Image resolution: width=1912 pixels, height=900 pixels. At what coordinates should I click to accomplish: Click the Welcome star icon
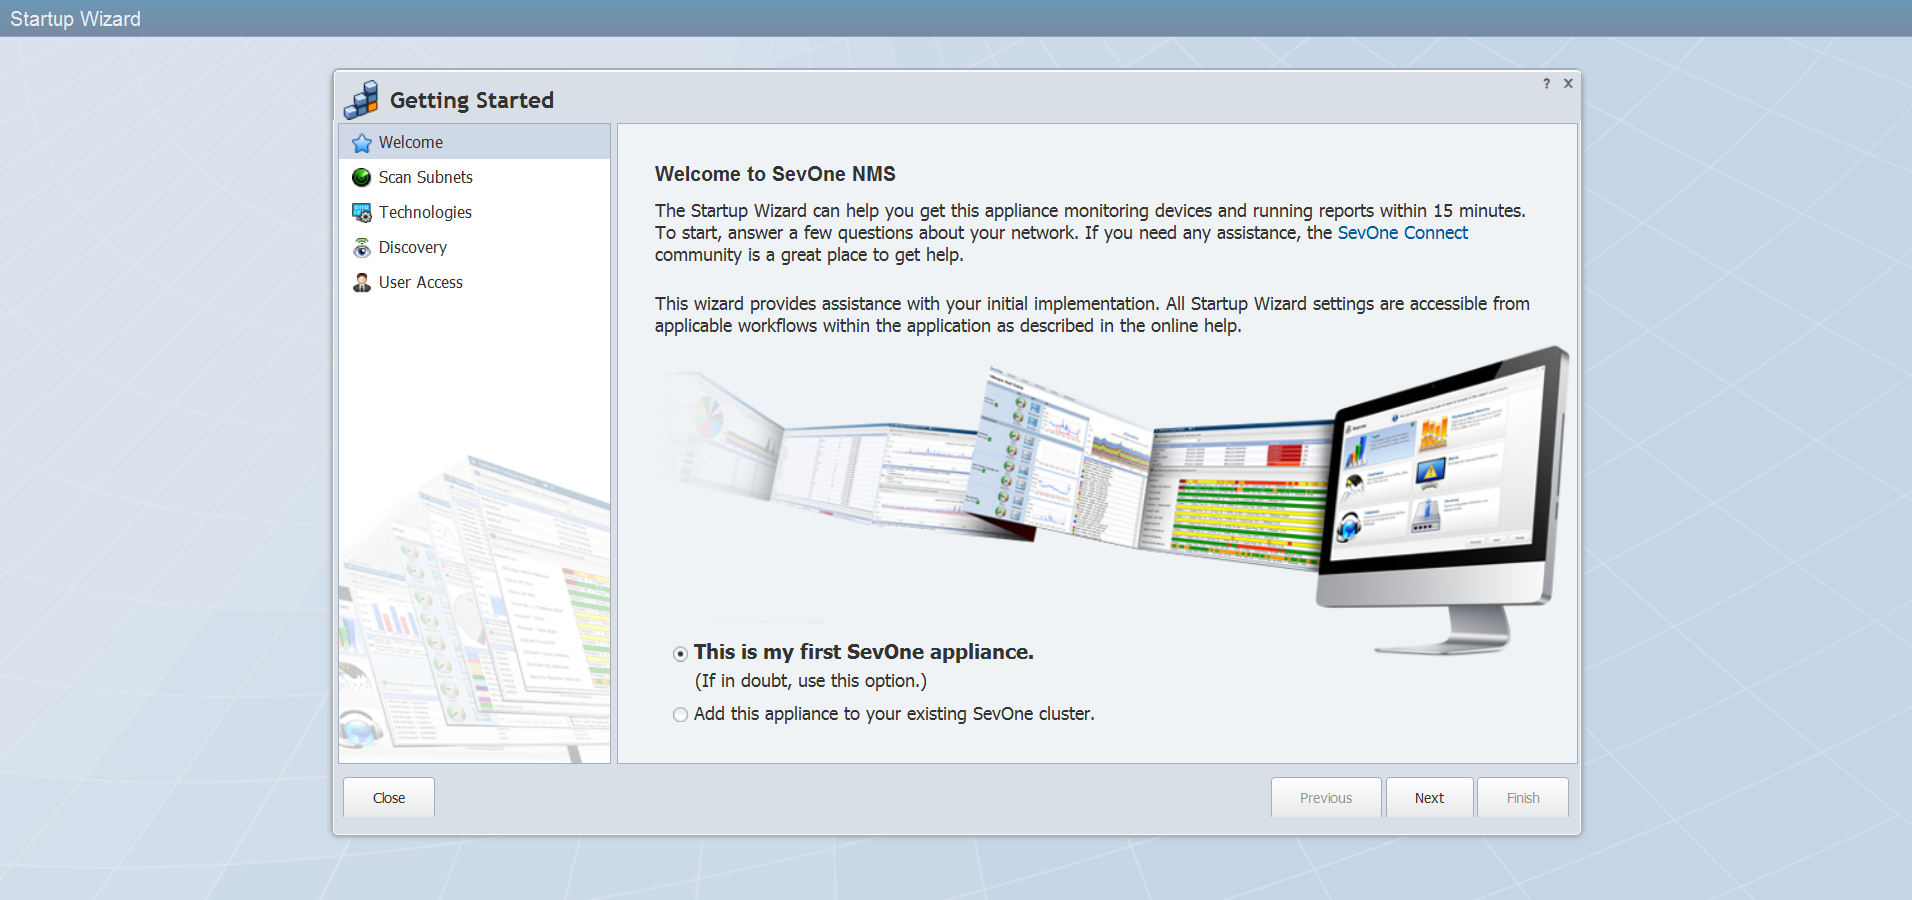click(x=362, y=143)
